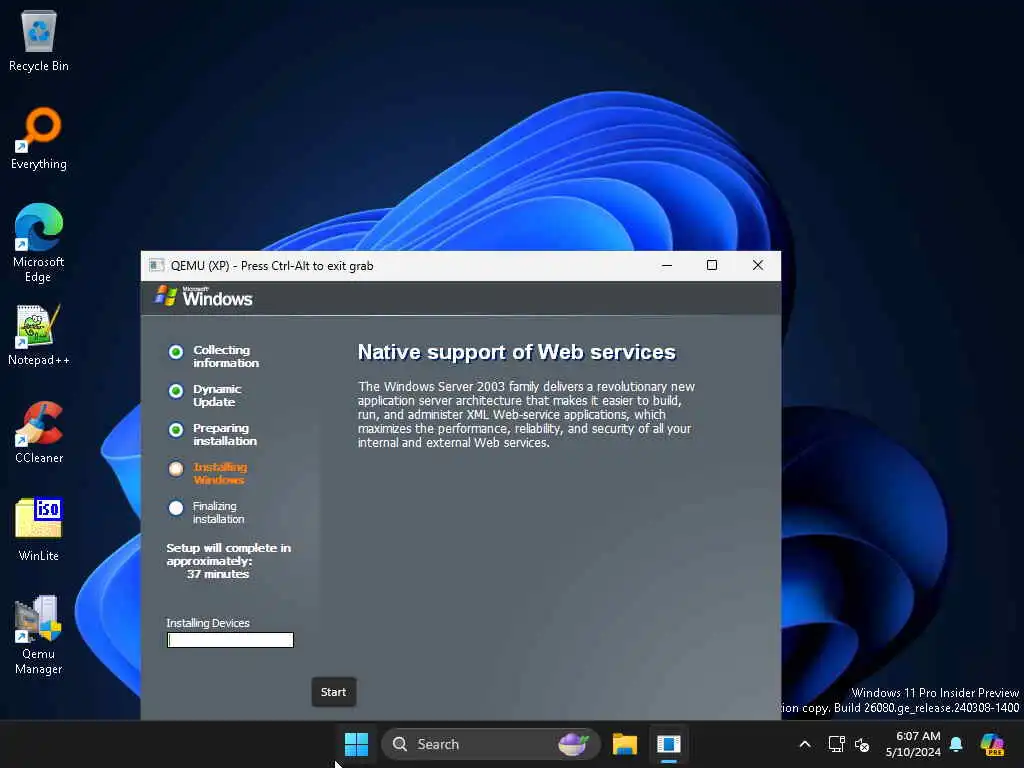Click the bowl icon inside the Search box
This screenshot has height=768, width=1024.
(573, 744)
